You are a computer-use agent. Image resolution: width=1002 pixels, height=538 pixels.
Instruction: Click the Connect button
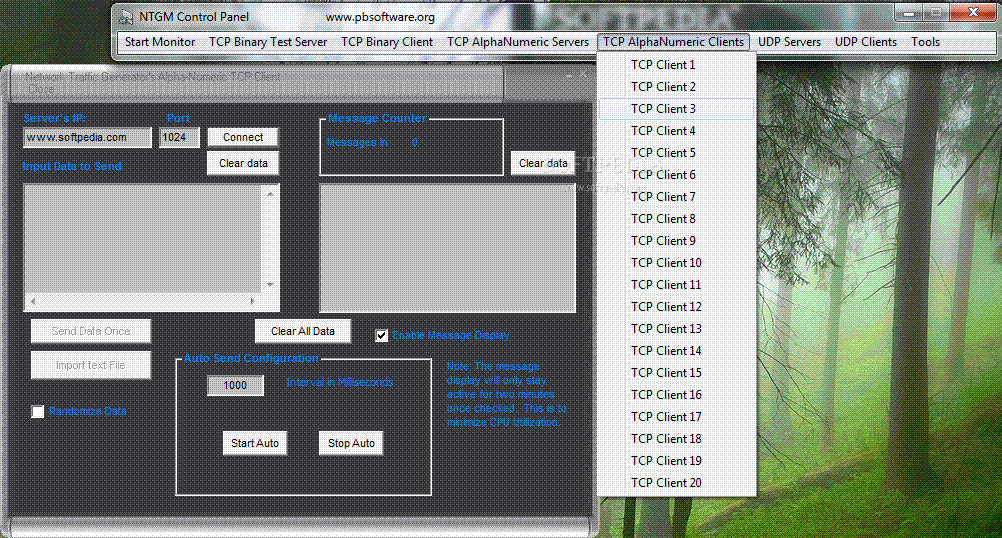[243, 137]
